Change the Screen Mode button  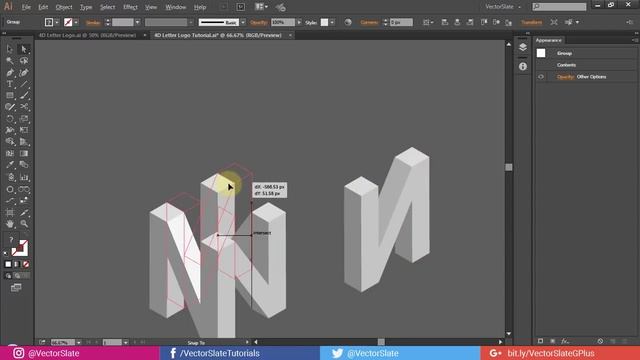pos(16,288)
